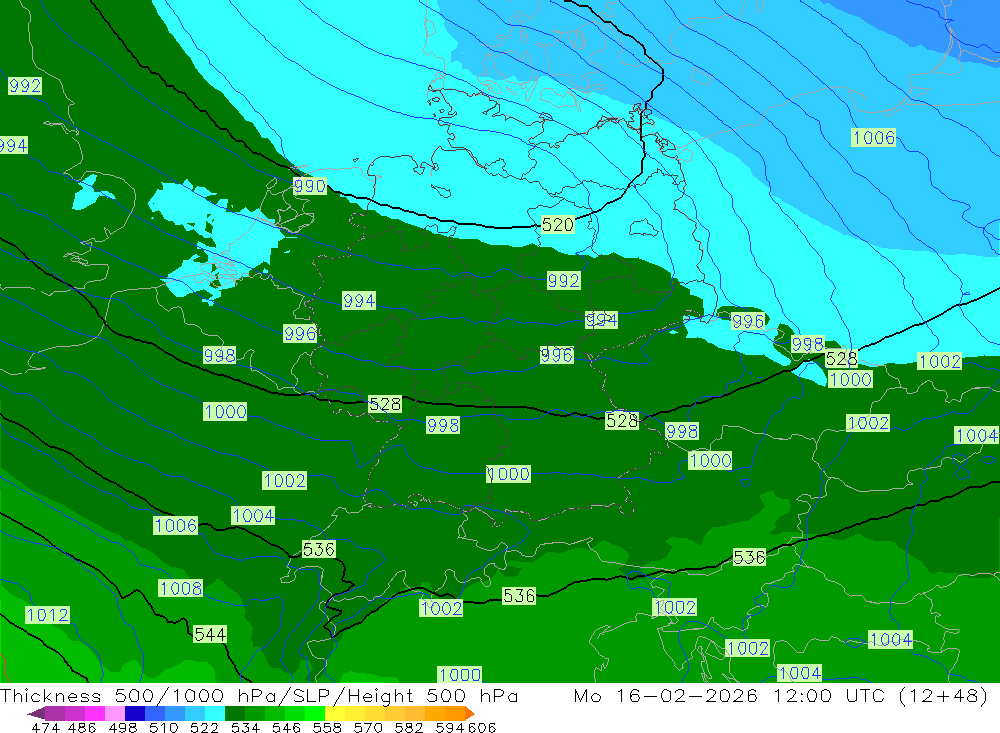The image size is (1000, 733).
Task: Click the orange arrow at legend end
Action: coord(469,713)
